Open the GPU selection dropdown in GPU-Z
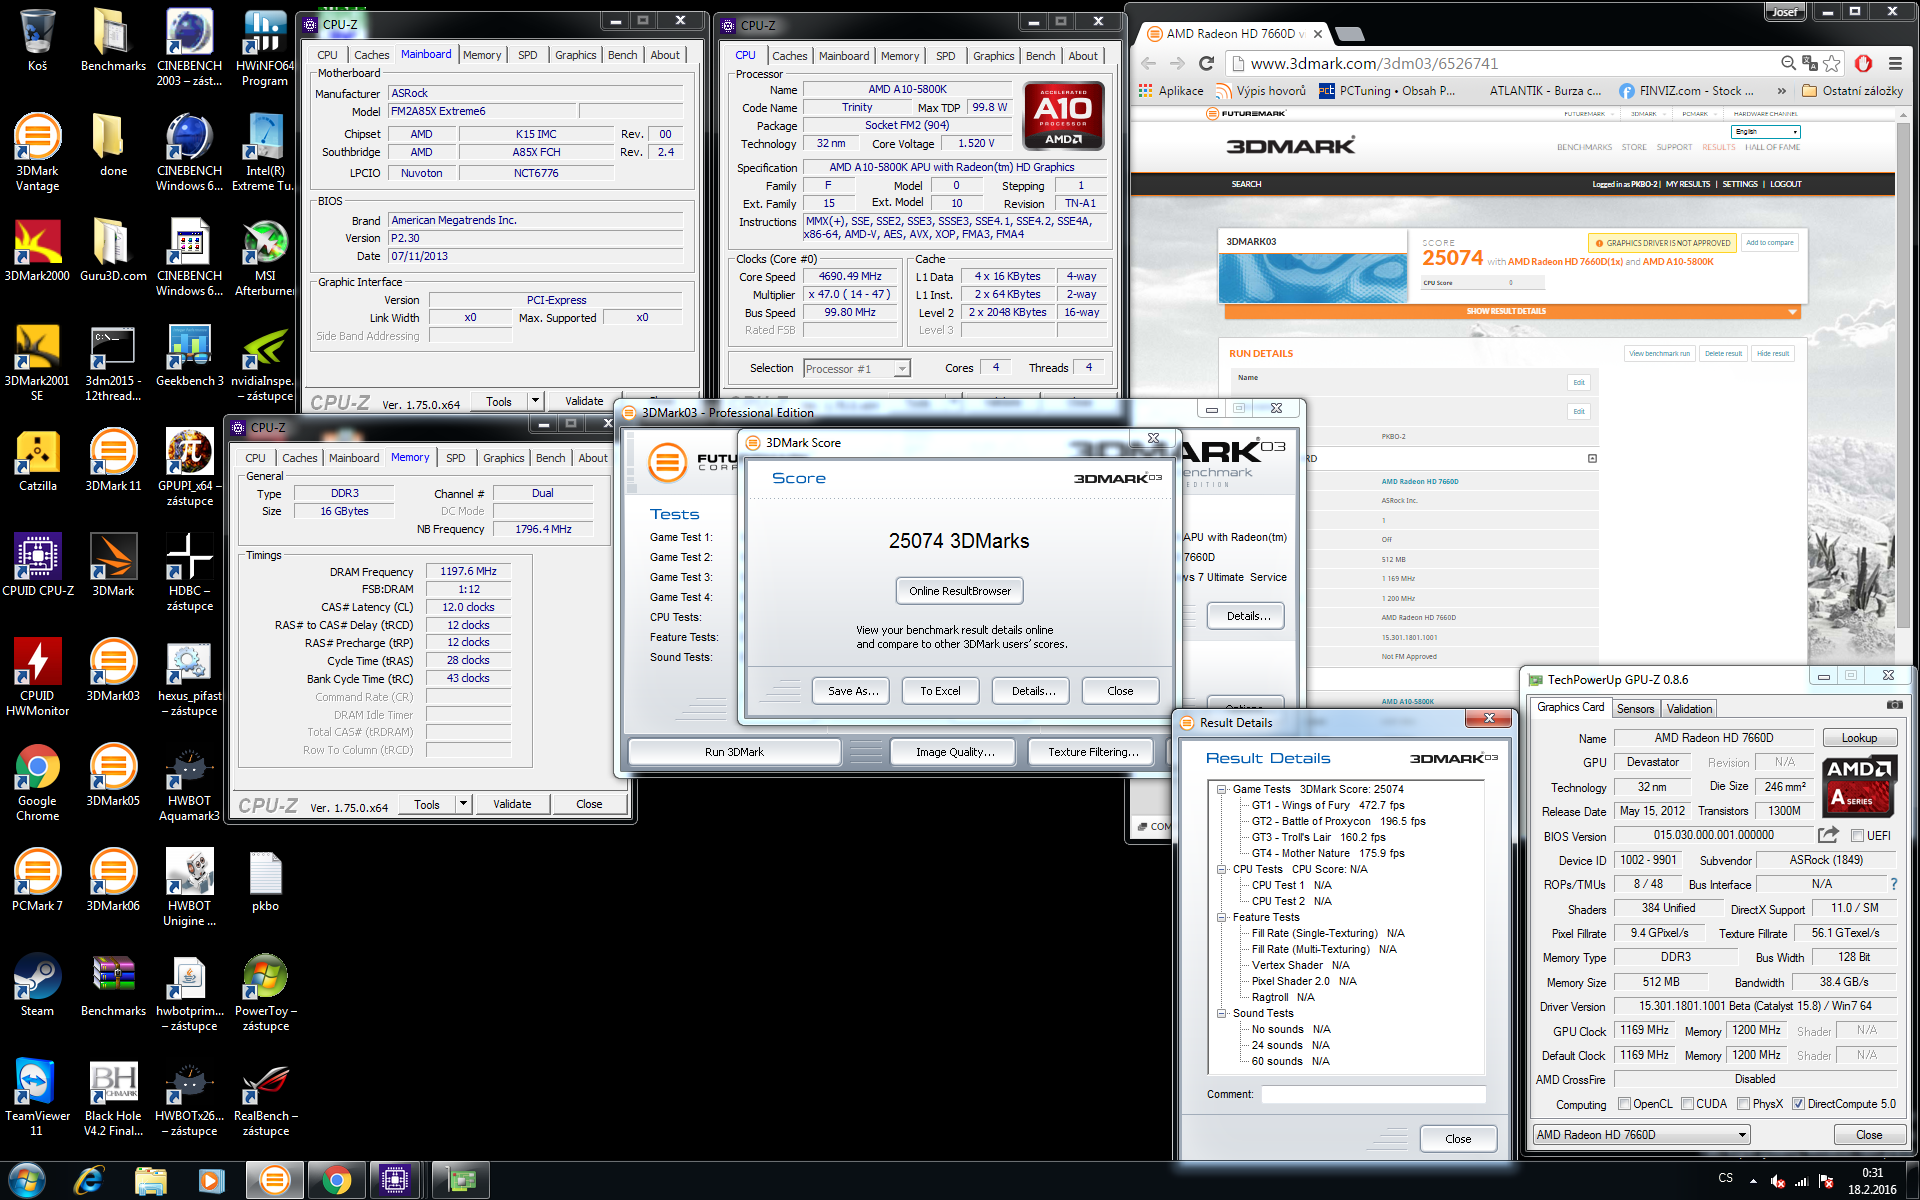This screenshot has height=1200, width=1920. coord(1641,1135)
